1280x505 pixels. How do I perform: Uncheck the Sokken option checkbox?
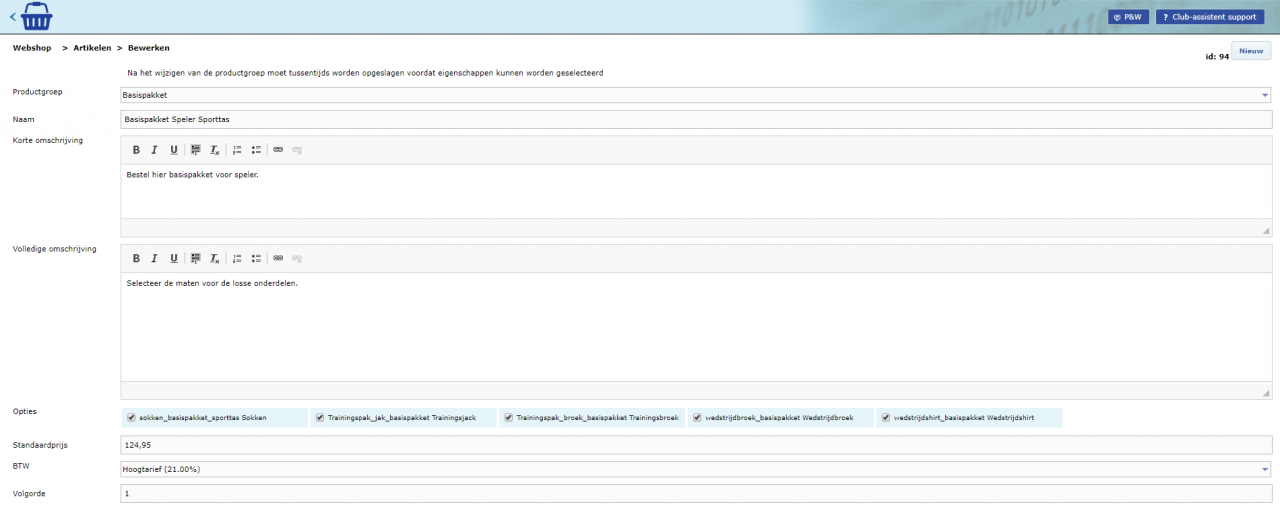pyautogui.click(x=131, y=417)
